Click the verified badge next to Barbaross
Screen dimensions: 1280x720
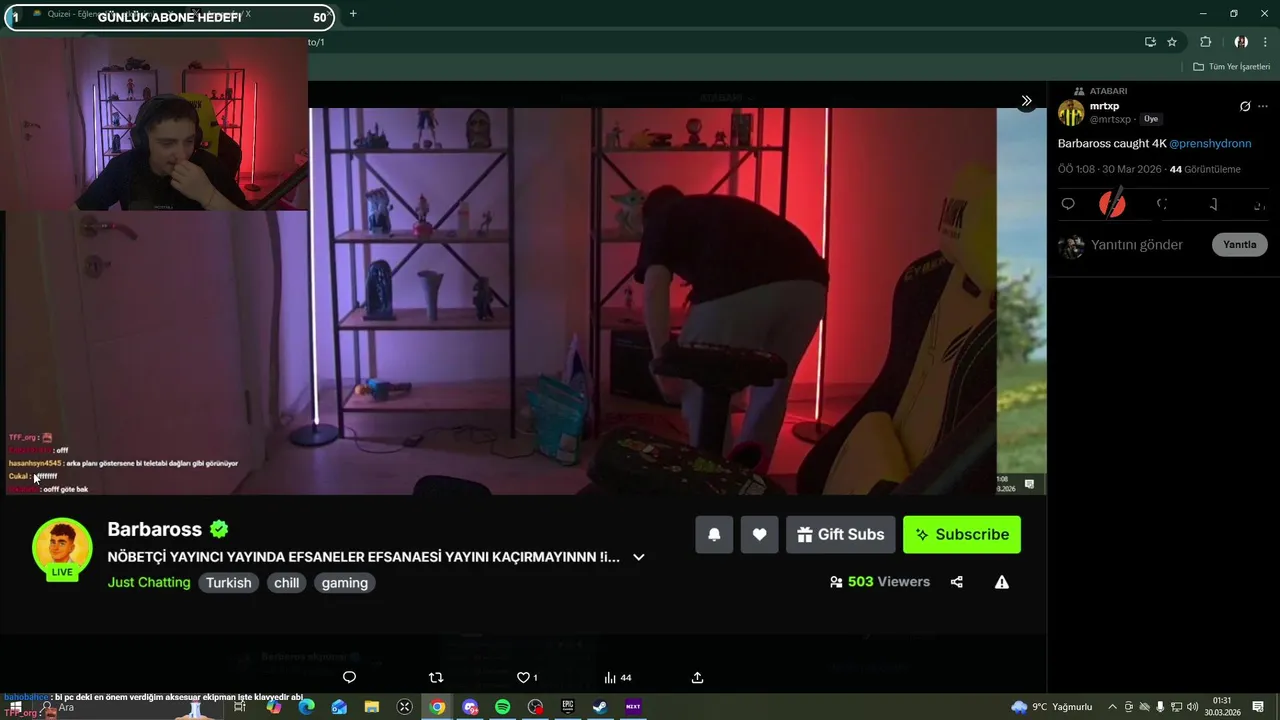[219, 529]
